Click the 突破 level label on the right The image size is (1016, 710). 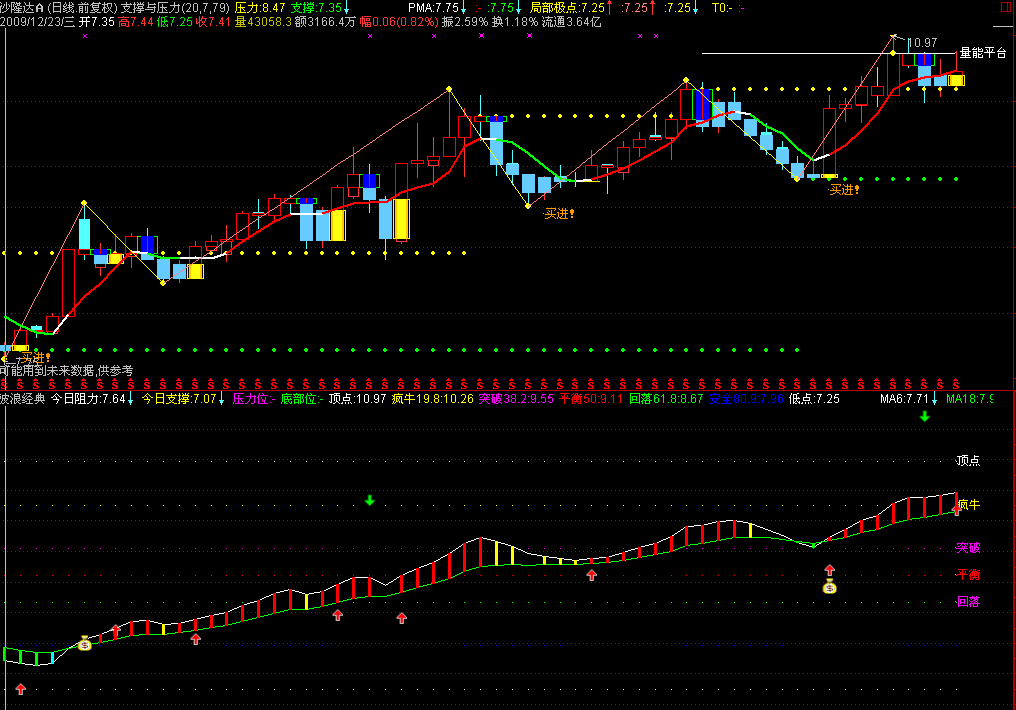[x=968, y=548]
